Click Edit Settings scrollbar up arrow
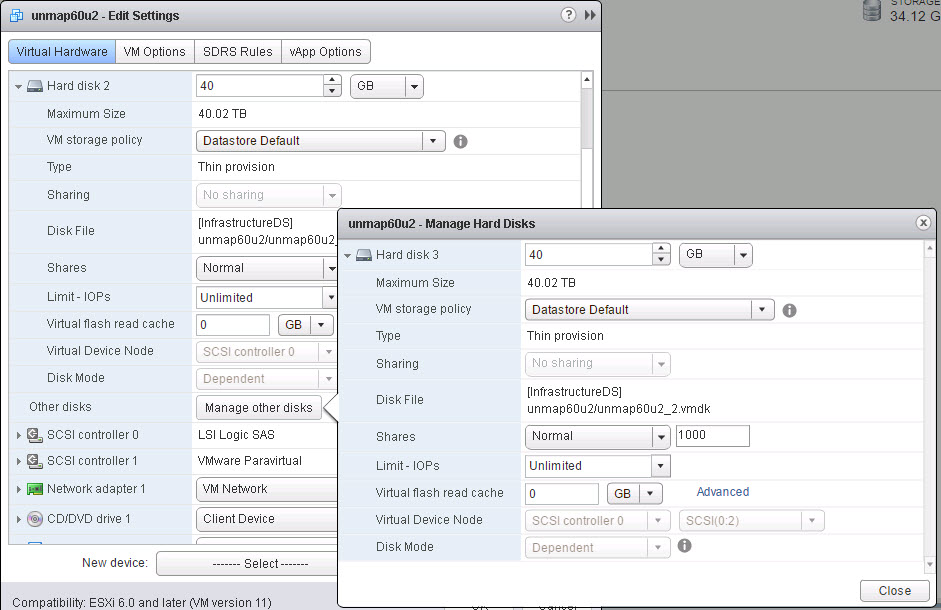The width and height of the screenshot is (941, 610). point(586,79)
